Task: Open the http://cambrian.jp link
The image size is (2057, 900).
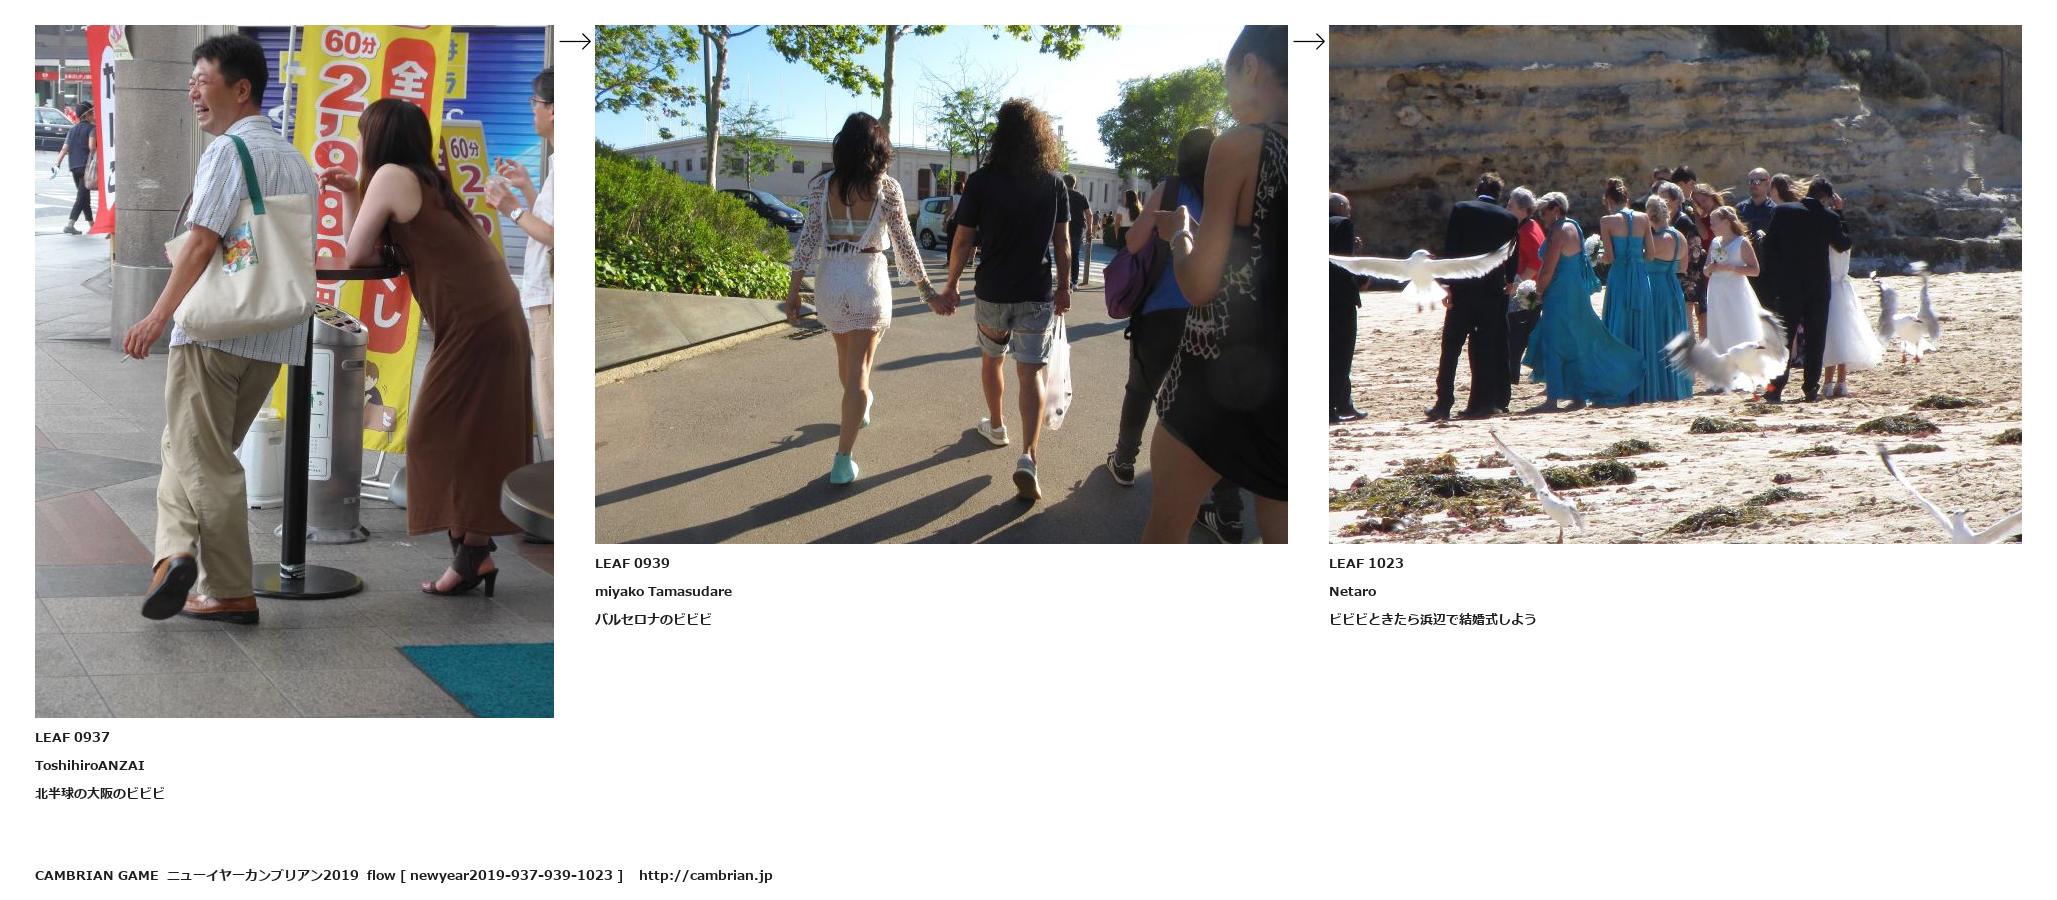Action: coord(705,875)
